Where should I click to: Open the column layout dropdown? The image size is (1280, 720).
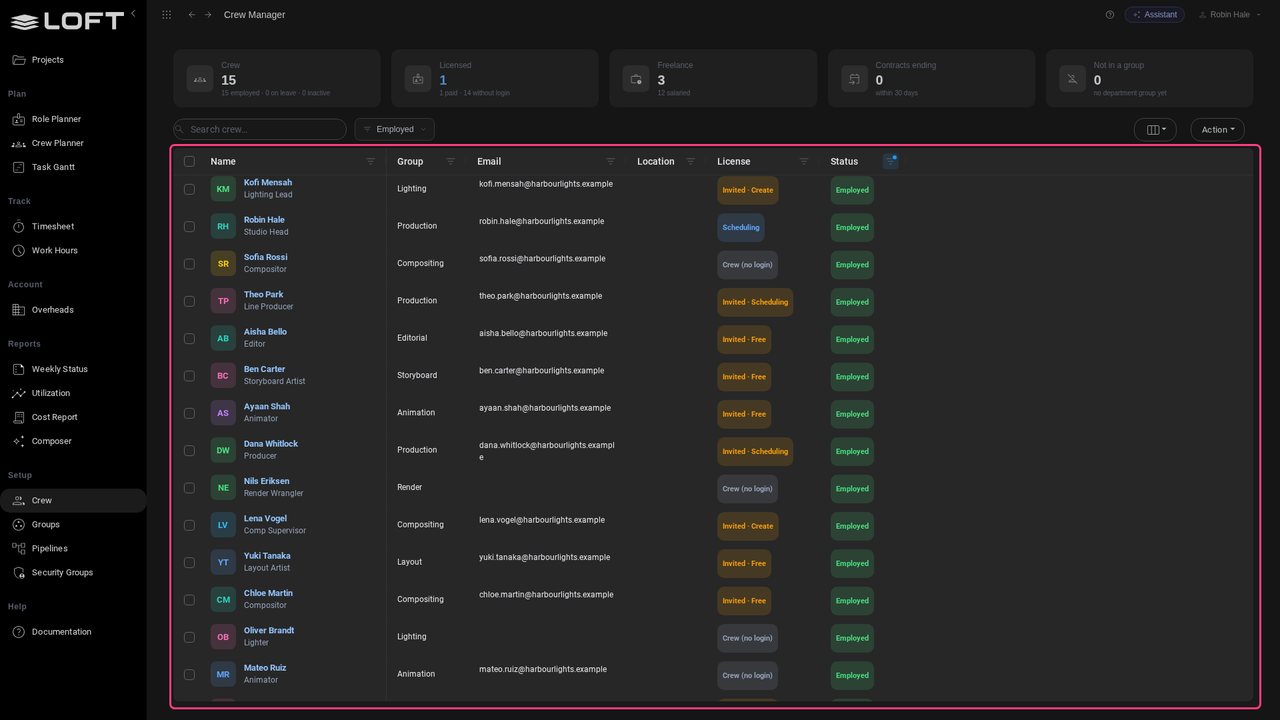click(x=1156, y=129)
